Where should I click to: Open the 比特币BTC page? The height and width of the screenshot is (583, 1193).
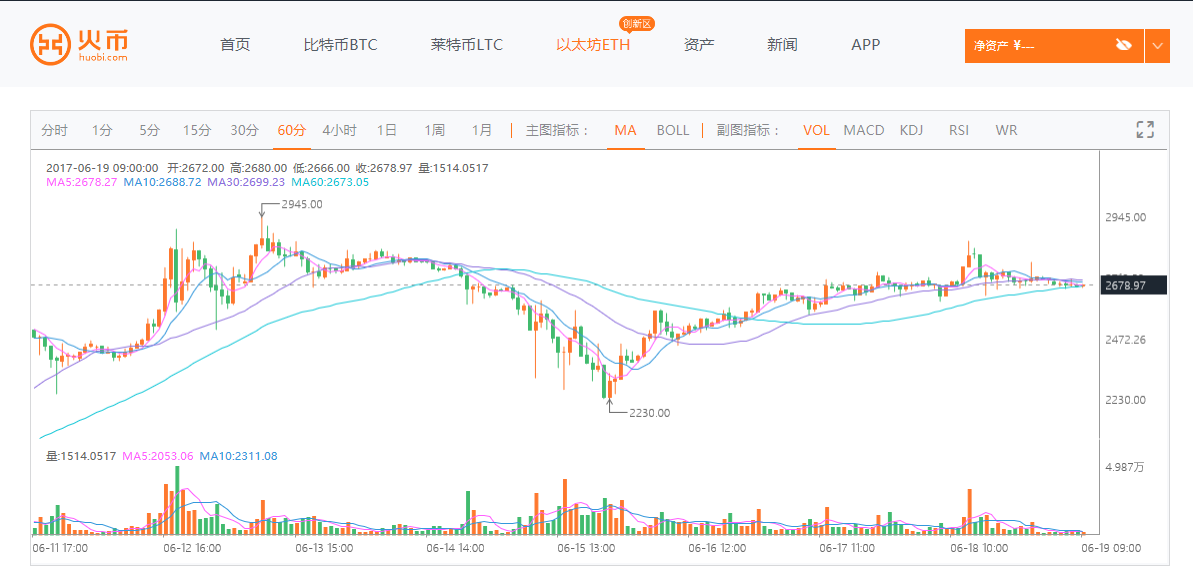pyautogui.click(x=340, y=45)
